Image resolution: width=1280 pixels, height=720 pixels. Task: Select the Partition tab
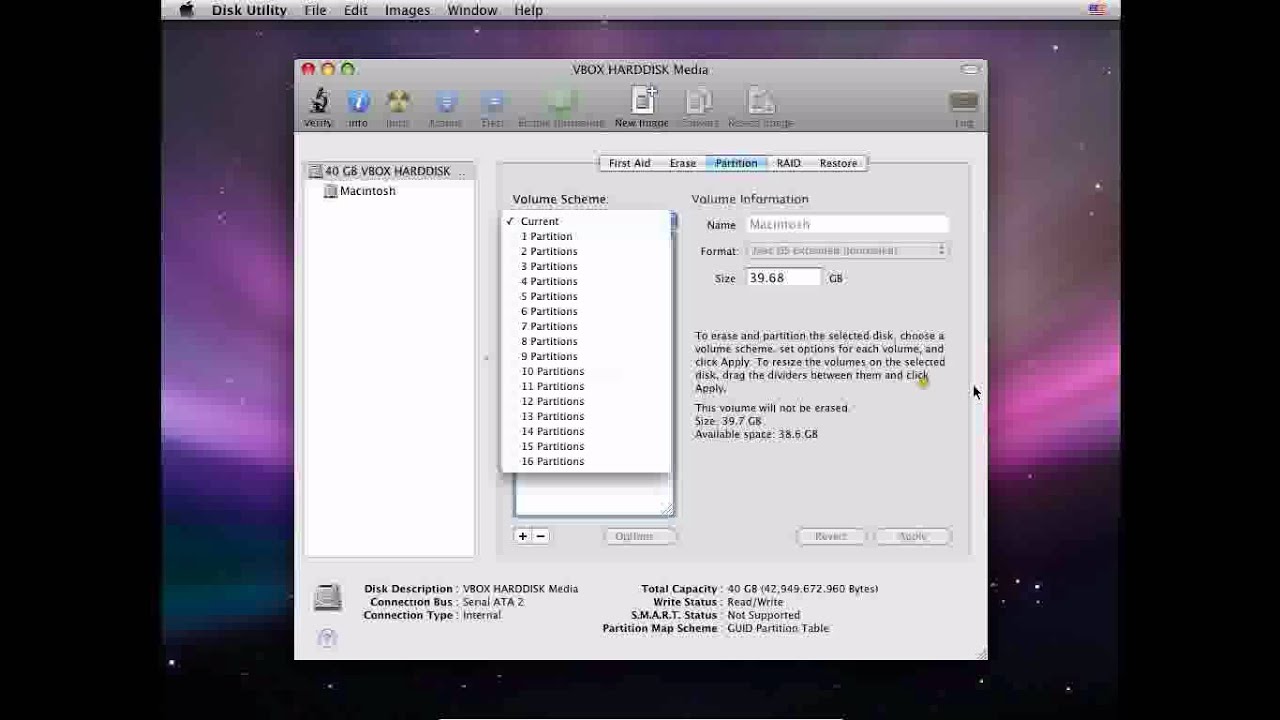point(736,163)
